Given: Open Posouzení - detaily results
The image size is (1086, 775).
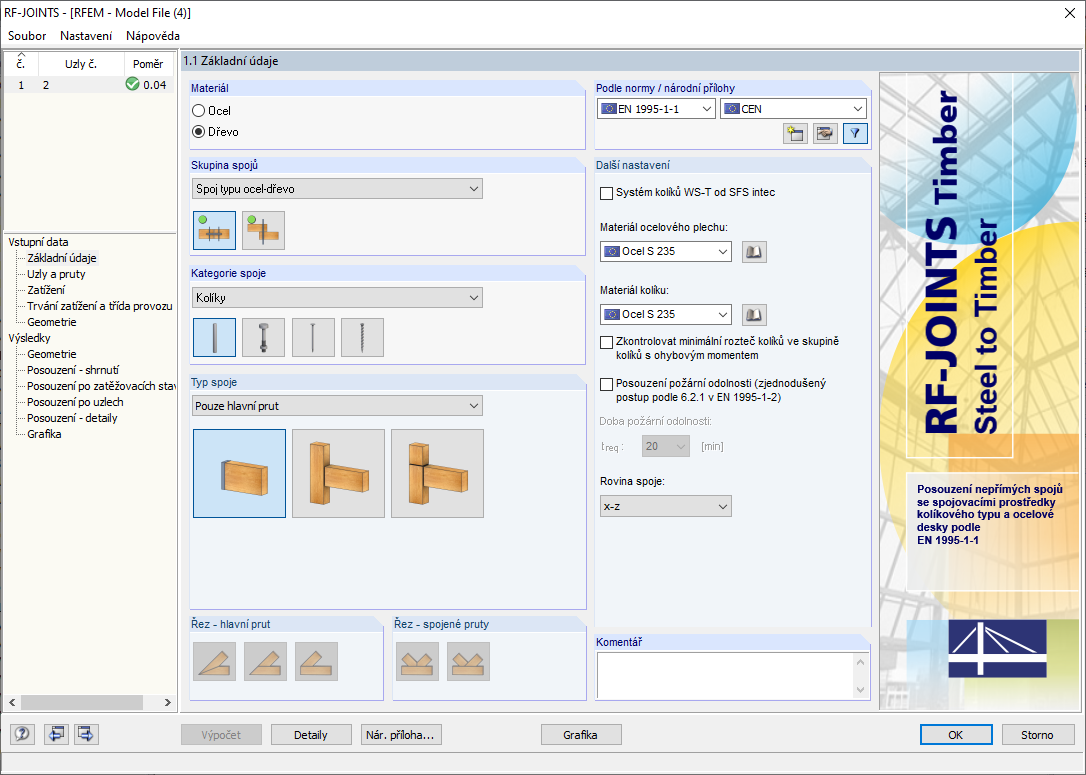Looking at the screenshot, I should tap(72, 418).
